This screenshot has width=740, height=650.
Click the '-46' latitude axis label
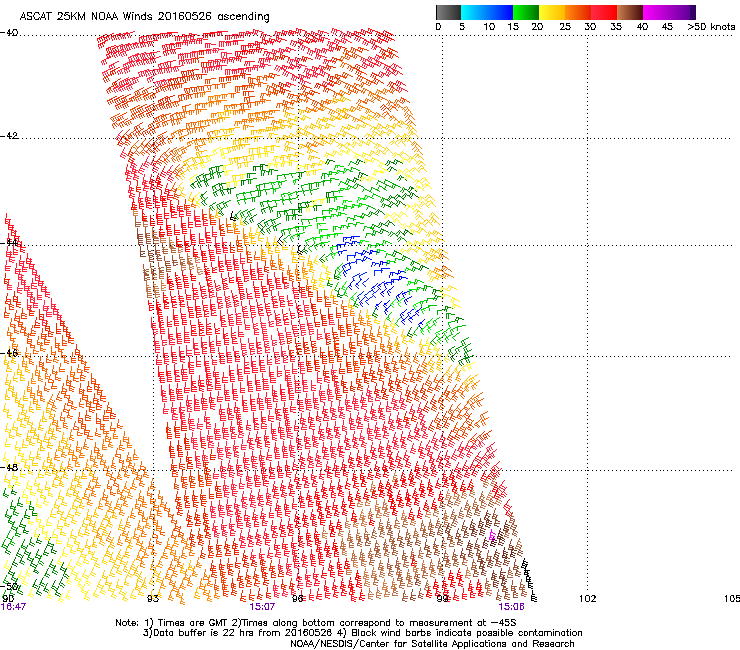(x=9, y=353)
